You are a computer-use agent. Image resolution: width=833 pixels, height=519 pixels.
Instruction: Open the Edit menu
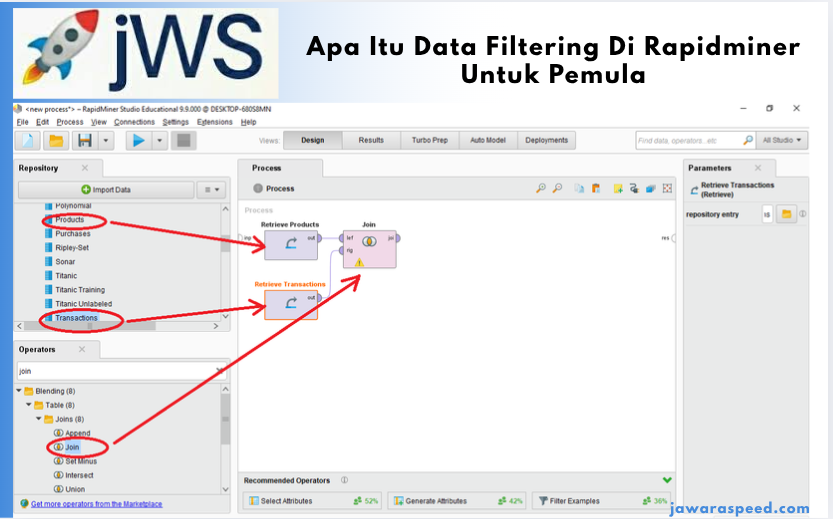(x=42, y=122)
